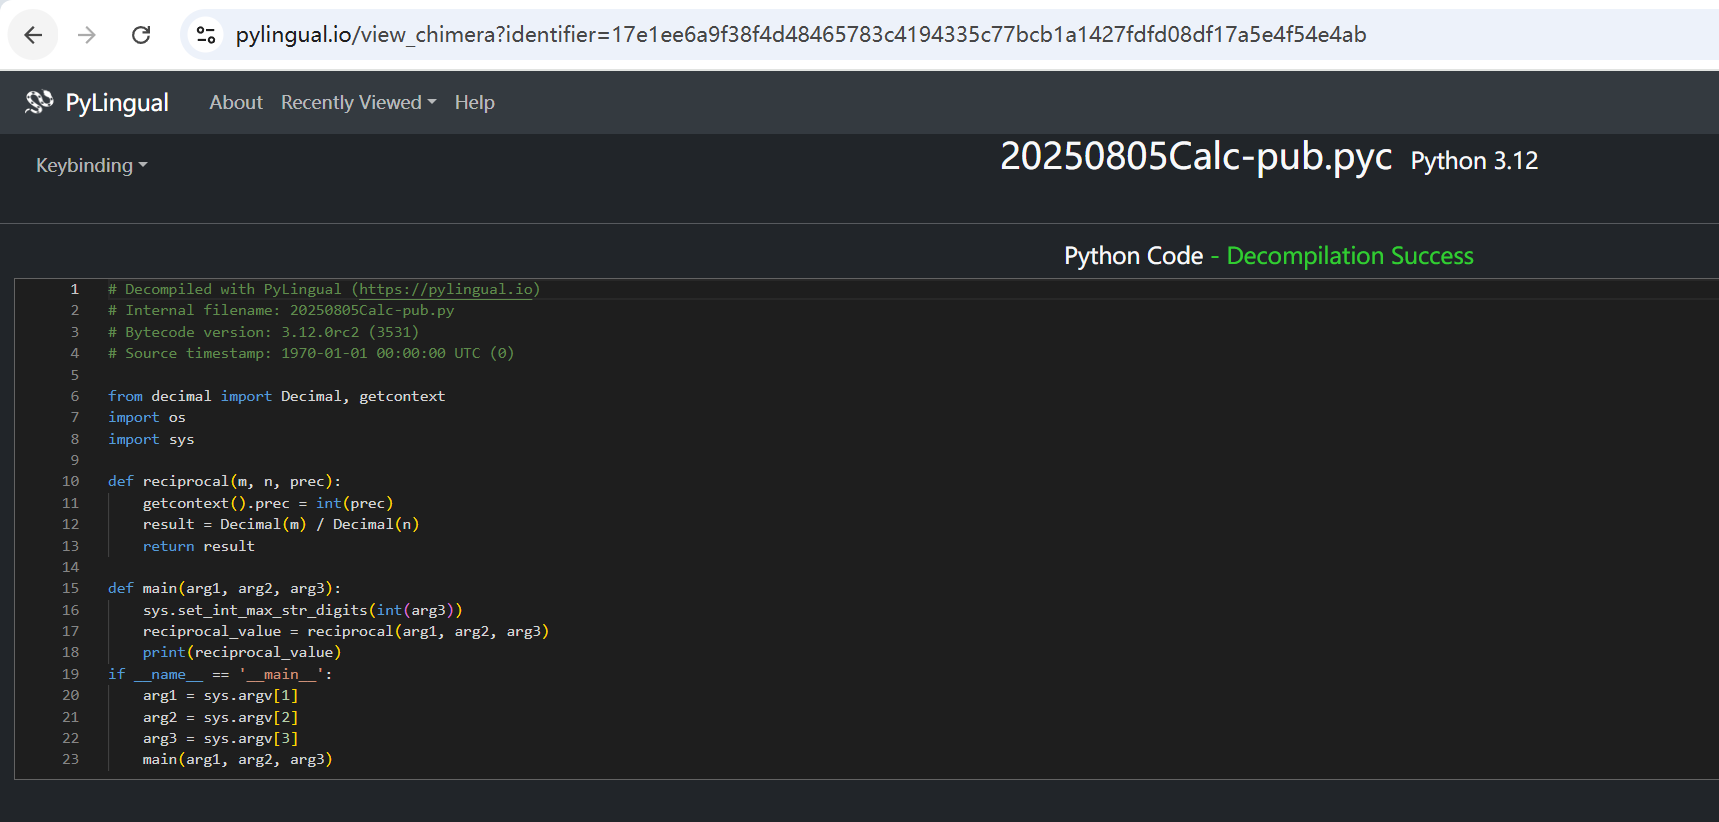Place cursor on the if __name__ line
Image resolution: width=1719 pixels, height=822 pixels.
(220, 674)
